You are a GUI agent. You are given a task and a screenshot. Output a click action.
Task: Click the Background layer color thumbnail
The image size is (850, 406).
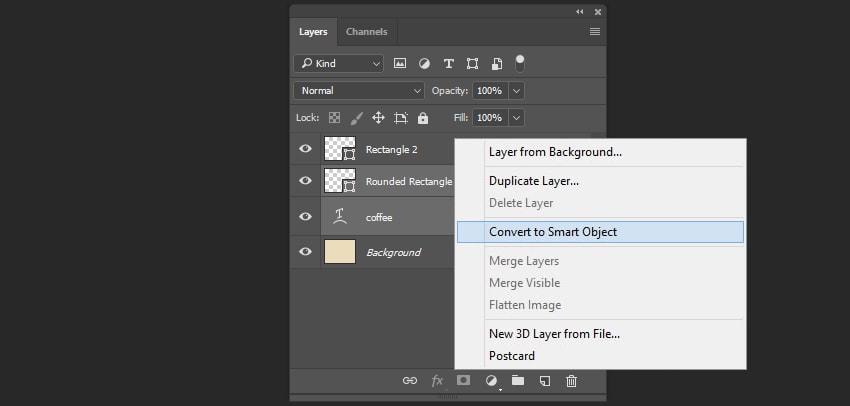pos(340,252)
